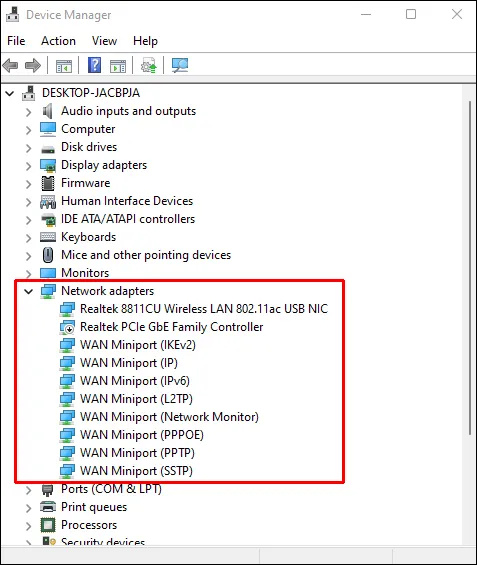Select WAN Miniport (PPPOE) device
The width and height of the screenshot is (477, 565).
(142, 435)
